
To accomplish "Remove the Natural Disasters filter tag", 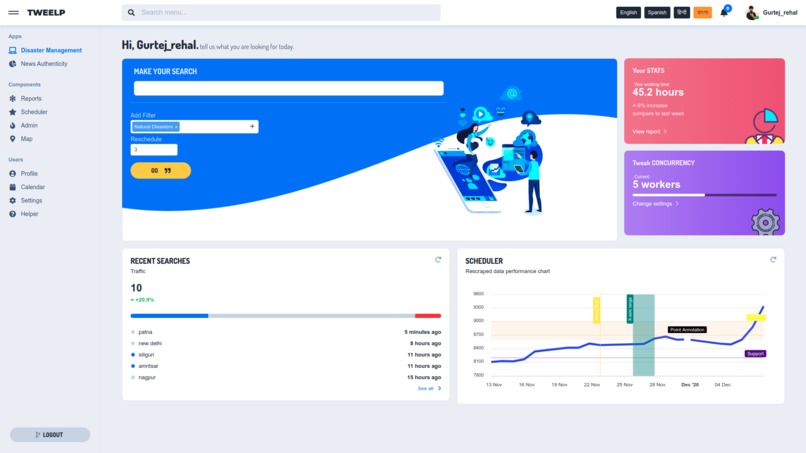I will coord(176,127).
